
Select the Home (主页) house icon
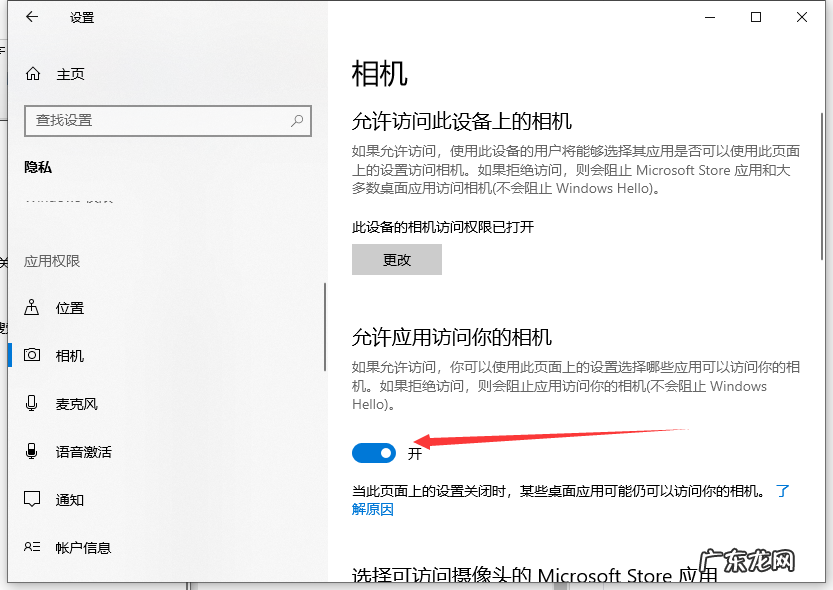click(x=32, y=73)
